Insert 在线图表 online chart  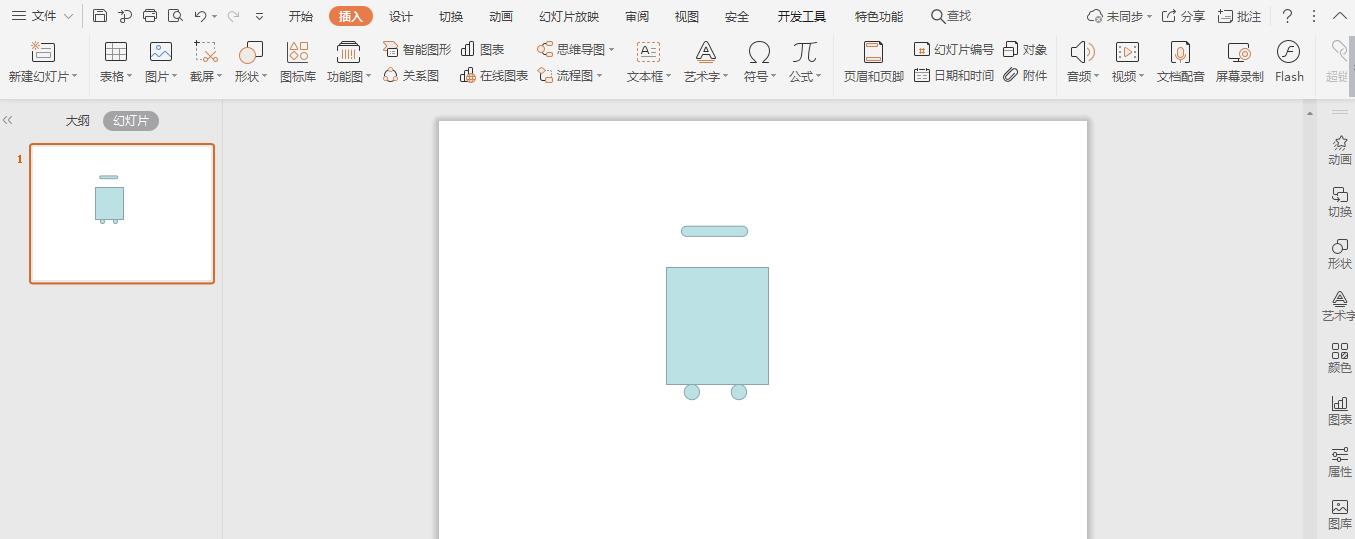pyautogui.click(x=494, y=75)
